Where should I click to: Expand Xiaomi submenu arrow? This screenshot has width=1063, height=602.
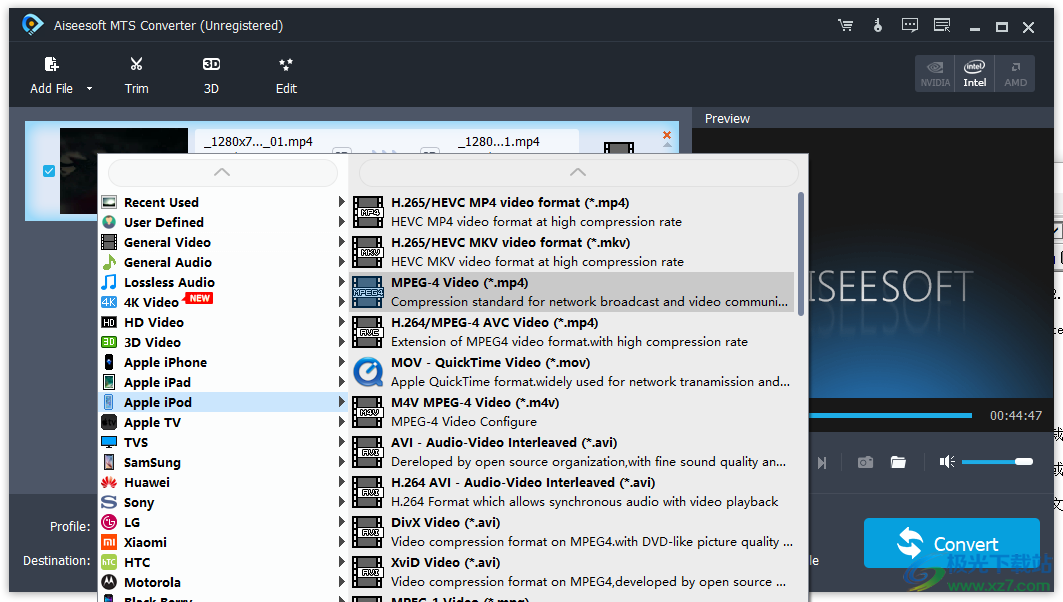pos(342,542)
